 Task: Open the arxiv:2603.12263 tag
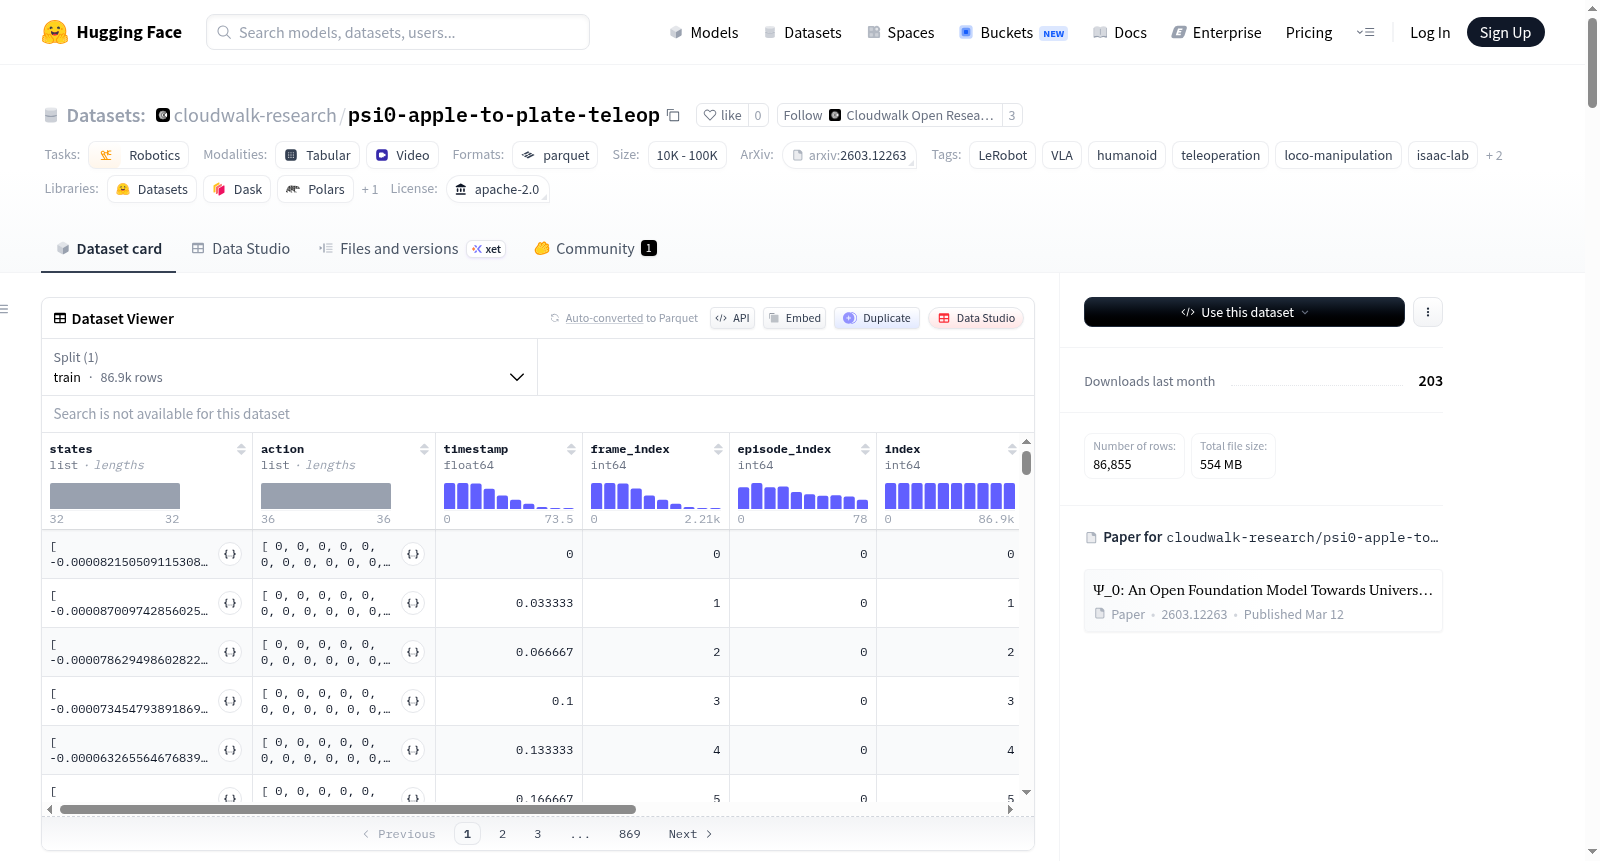[849, 155]
